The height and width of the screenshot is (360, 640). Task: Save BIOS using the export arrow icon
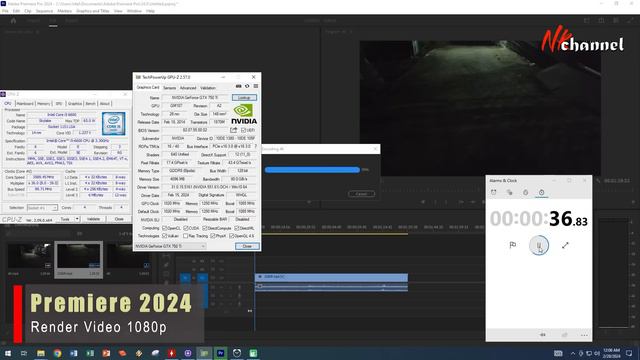[233, 130]
